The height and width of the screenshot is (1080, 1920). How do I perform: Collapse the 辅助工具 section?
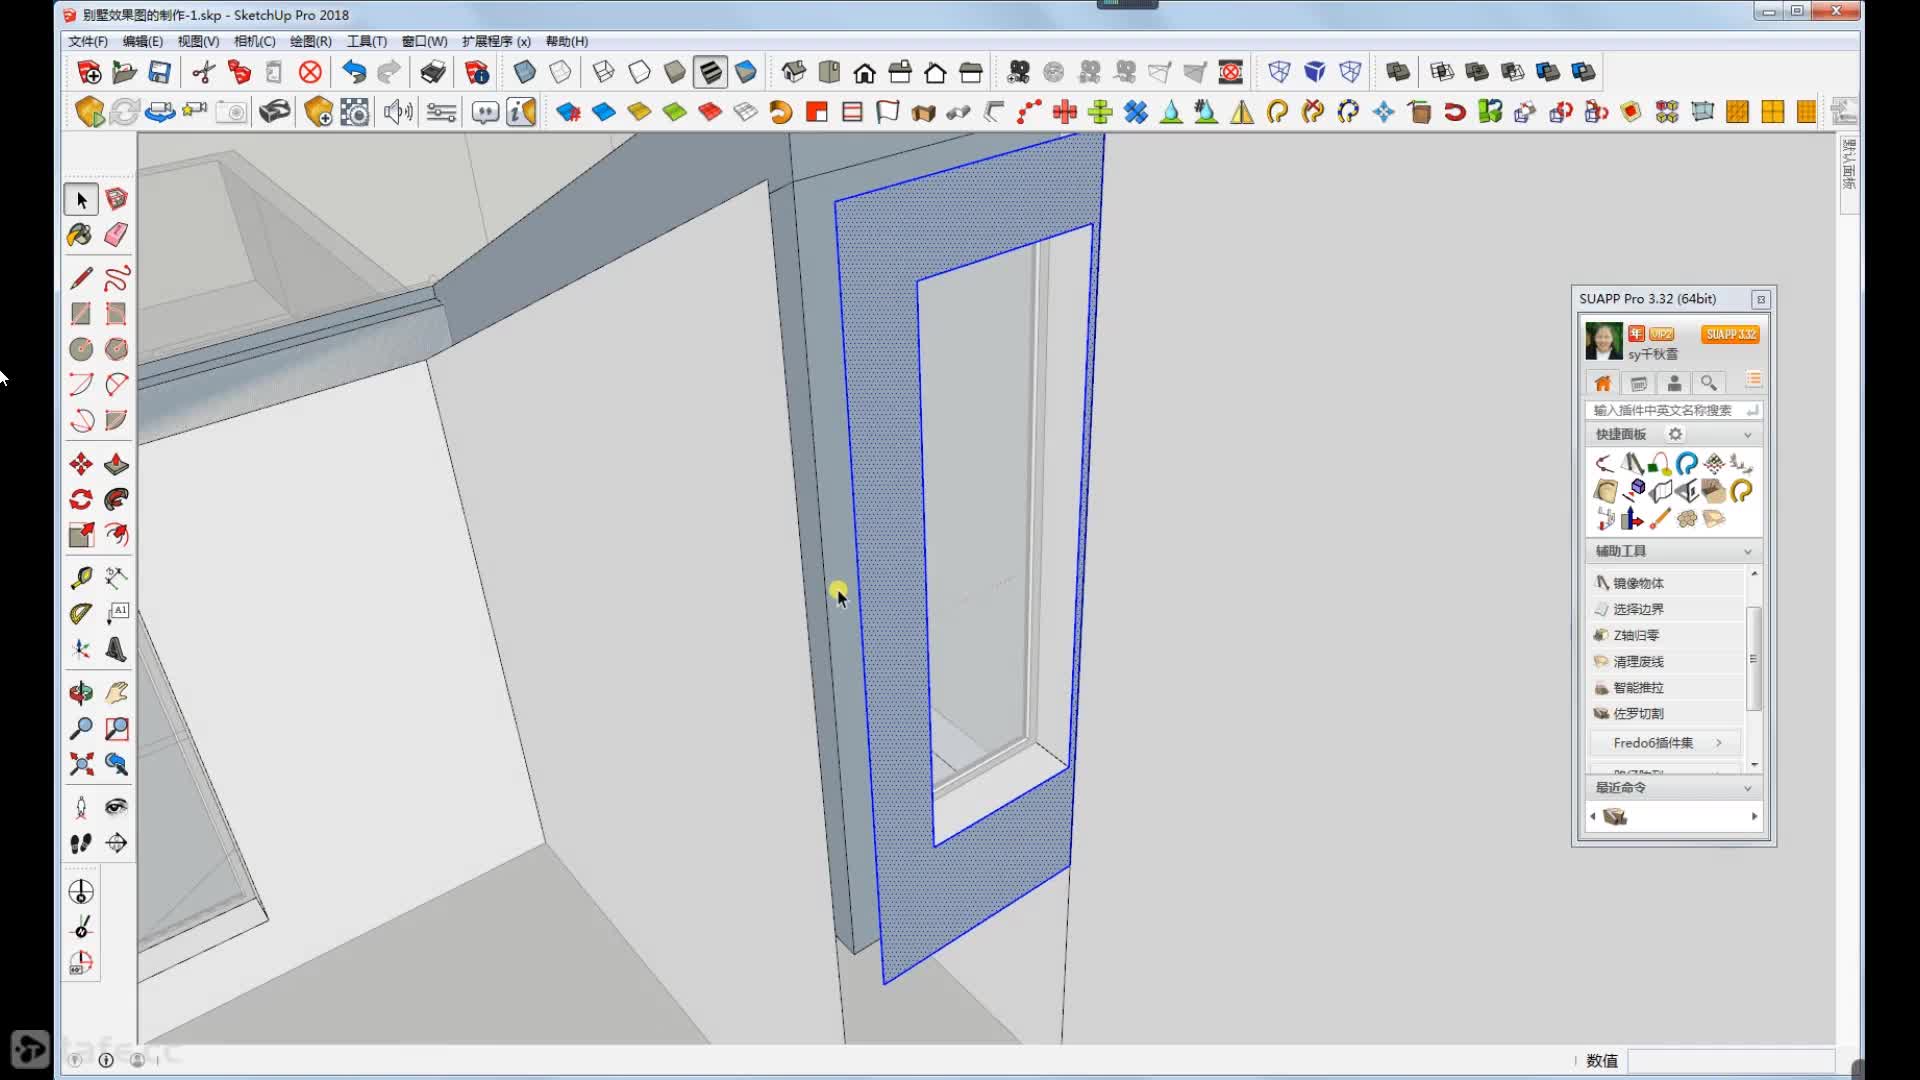pos(1748,552)
